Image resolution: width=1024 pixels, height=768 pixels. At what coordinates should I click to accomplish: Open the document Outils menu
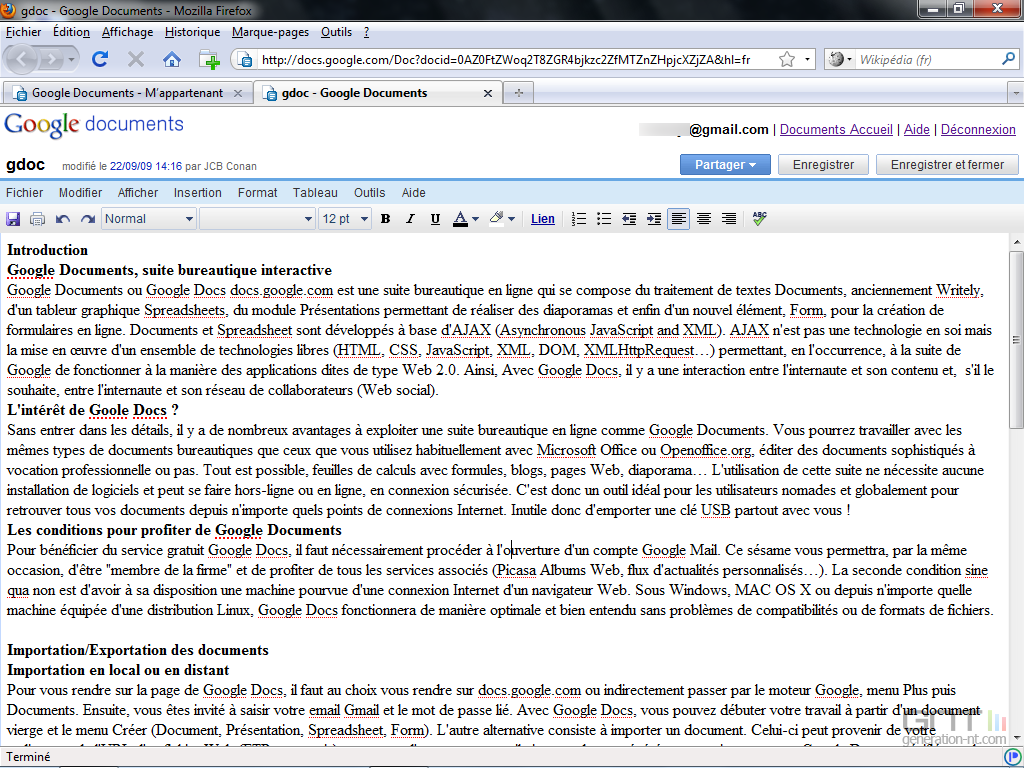(370, 193)
